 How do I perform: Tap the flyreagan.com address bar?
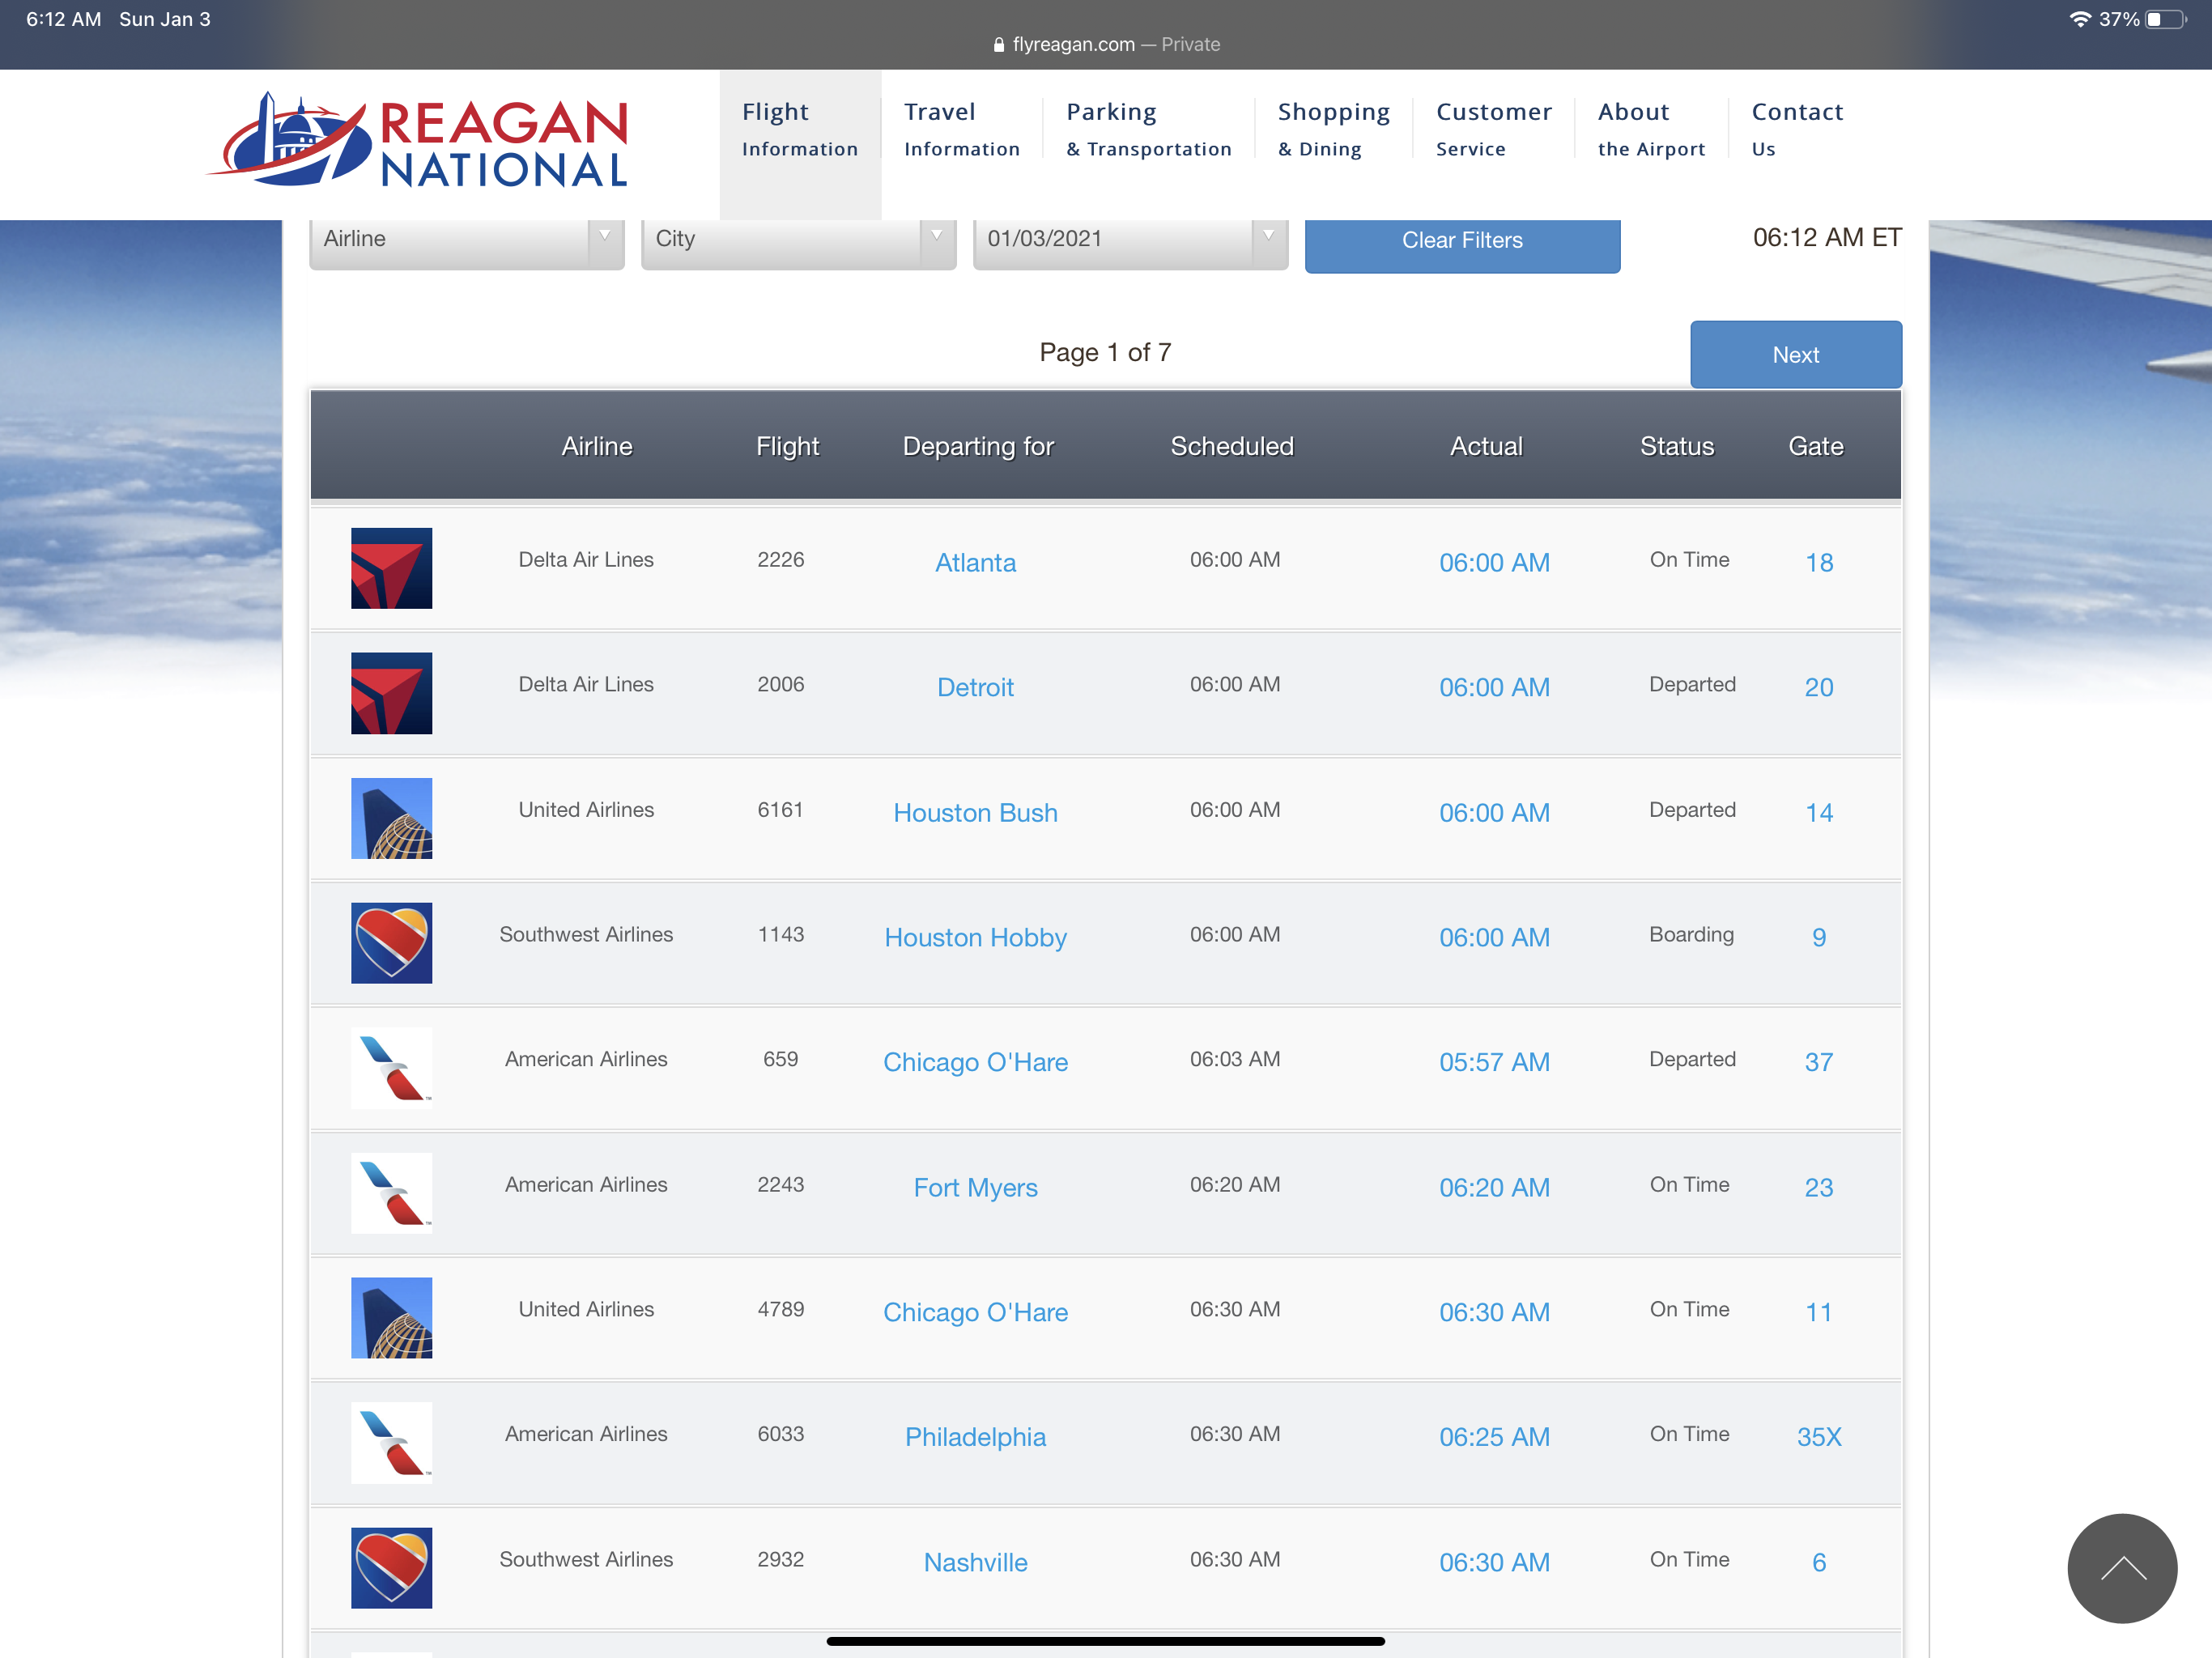[x=1106, y=44]
